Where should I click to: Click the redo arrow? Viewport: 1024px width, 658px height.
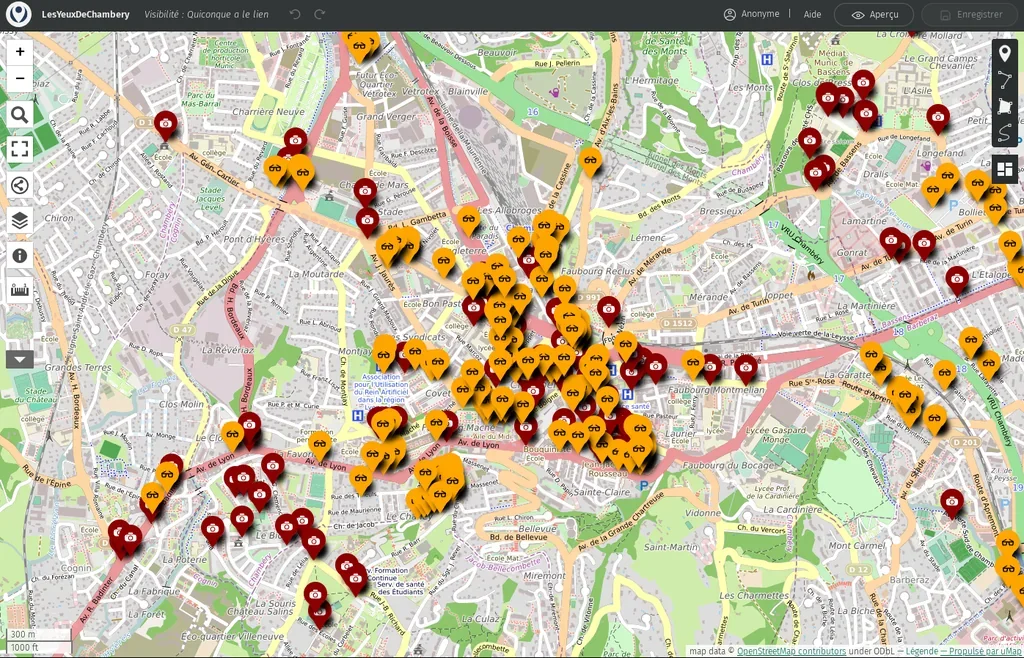[x=320, y=14]
